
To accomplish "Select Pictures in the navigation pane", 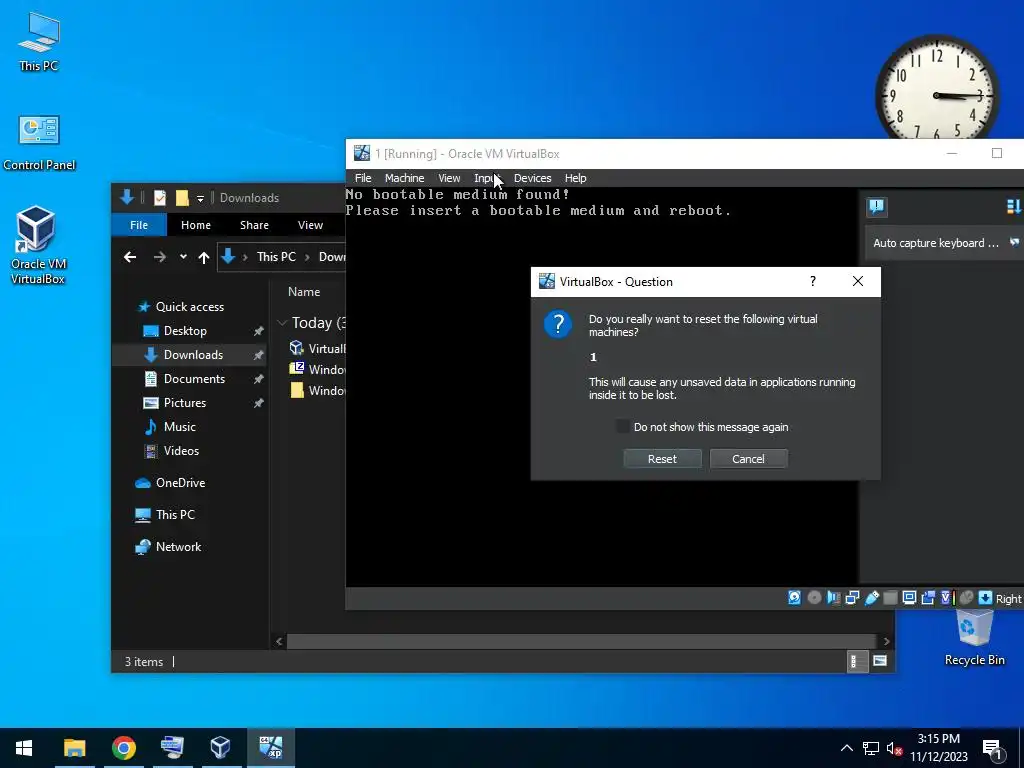I will (x=185, y=403).
